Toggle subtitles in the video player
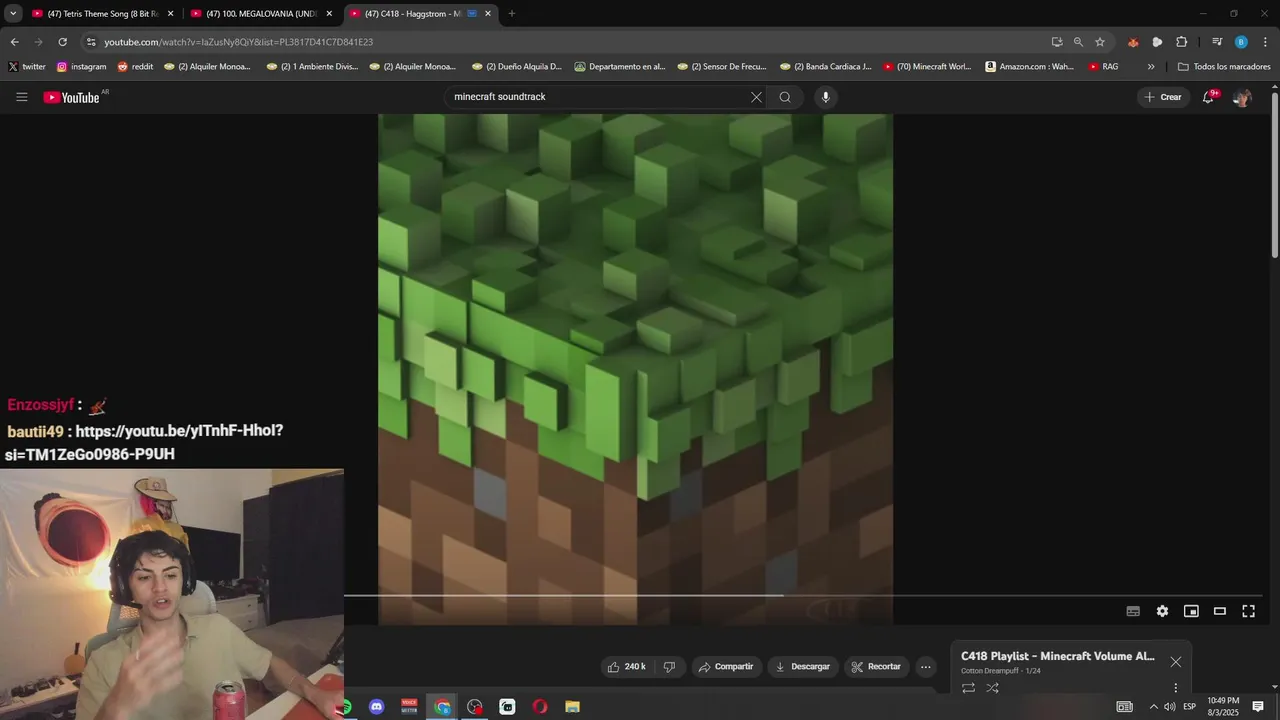The height and width of the screenshot is (720, 1280). click(1133, 611)
